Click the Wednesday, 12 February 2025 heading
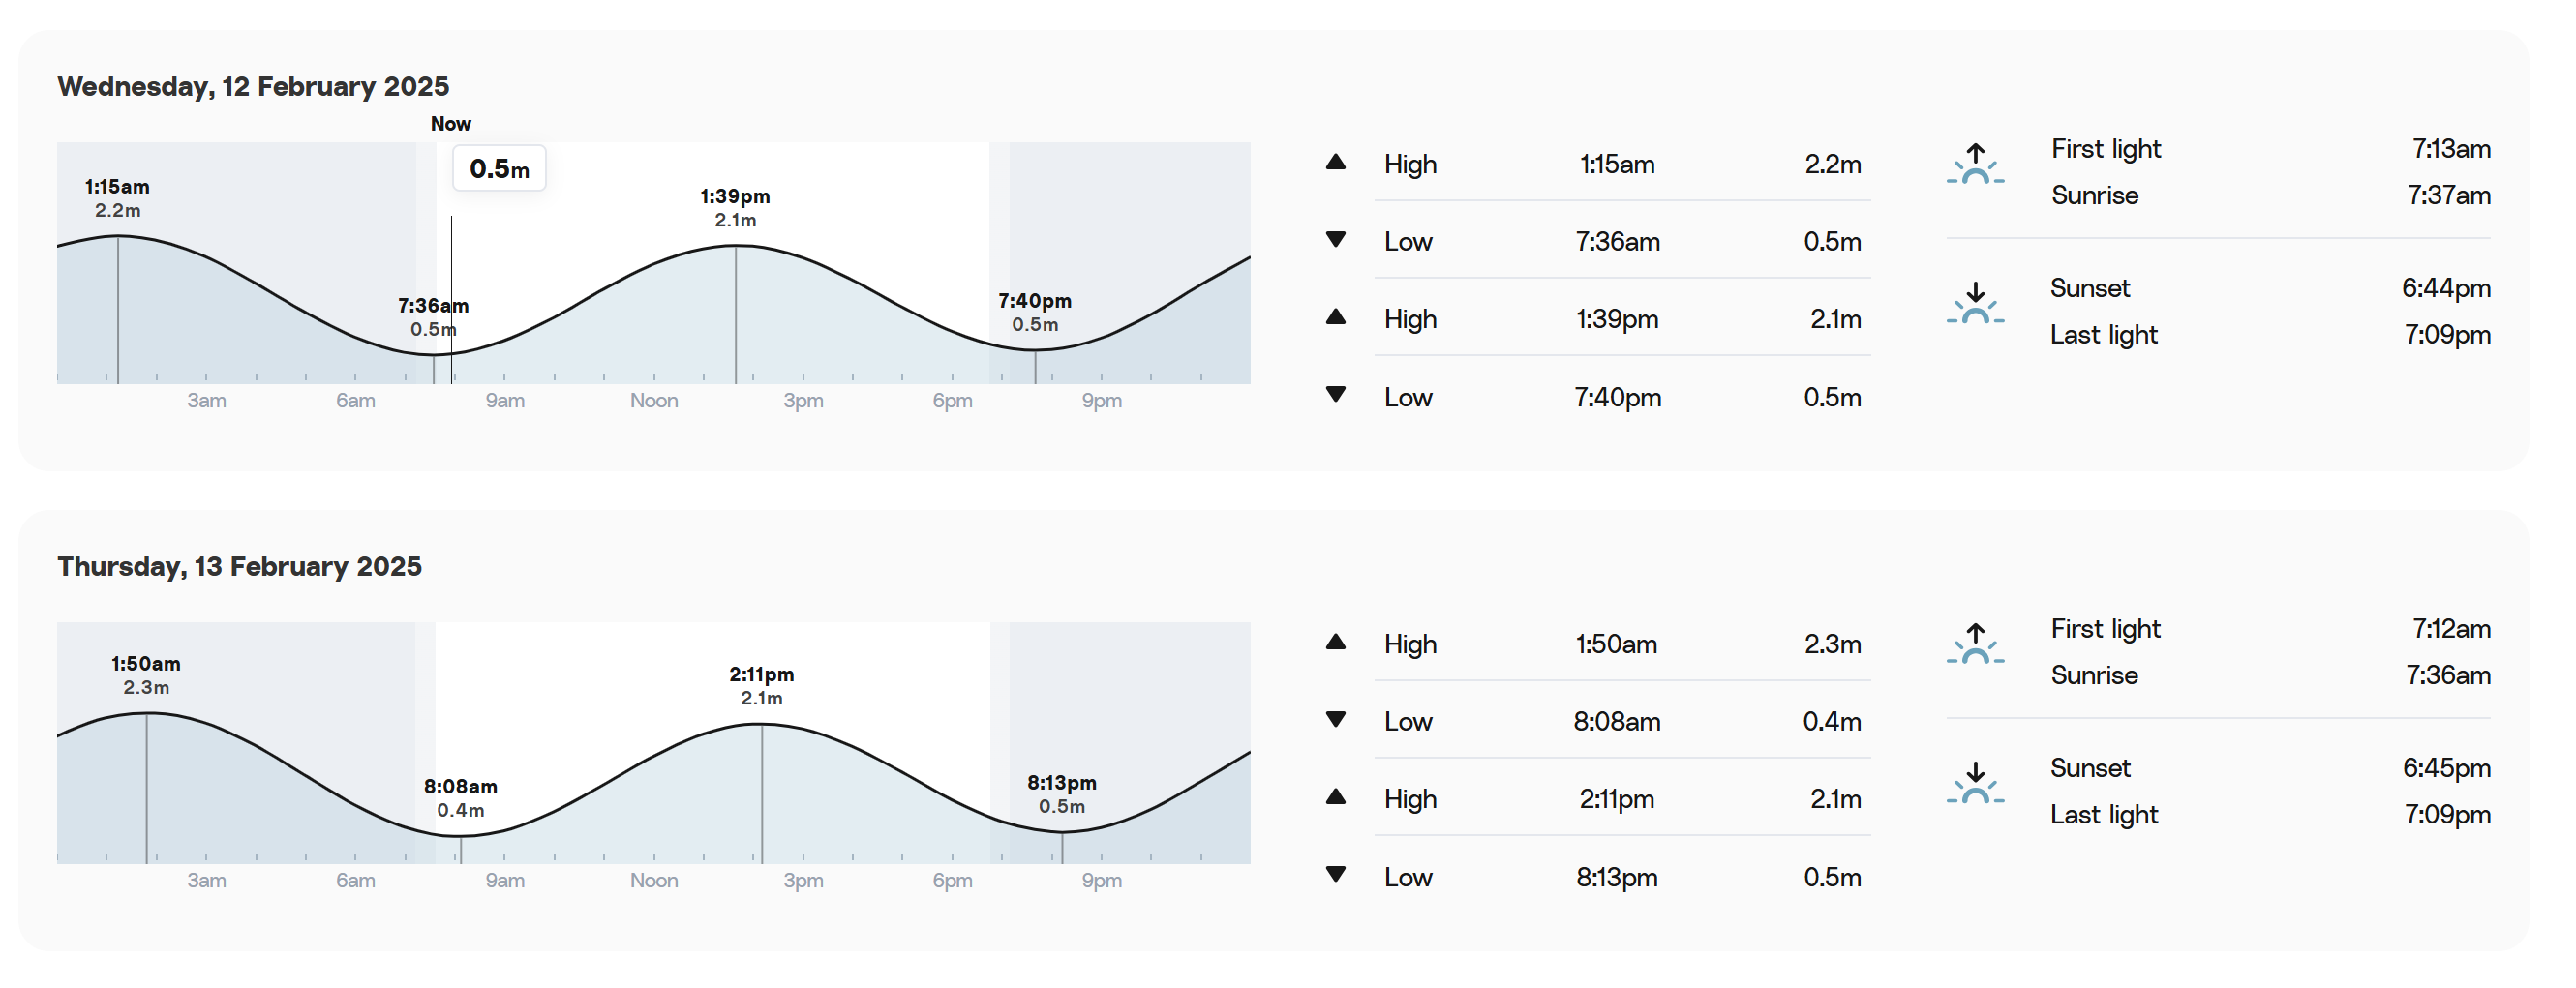 click(253, 86)
